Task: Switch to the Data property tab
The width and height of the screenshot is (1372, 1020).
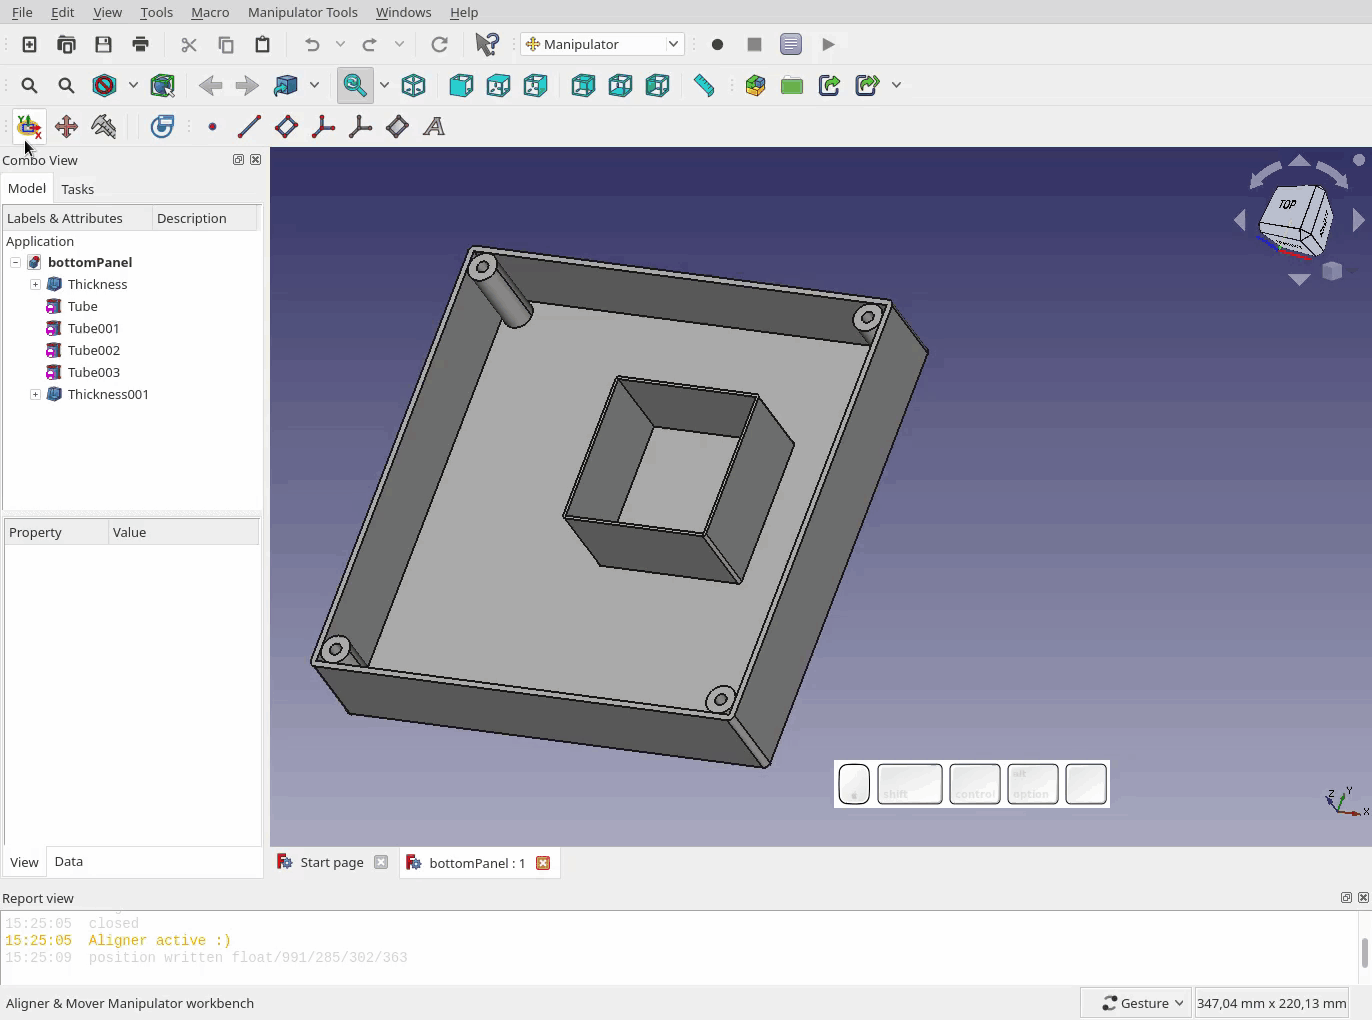Action: (68, 861)
